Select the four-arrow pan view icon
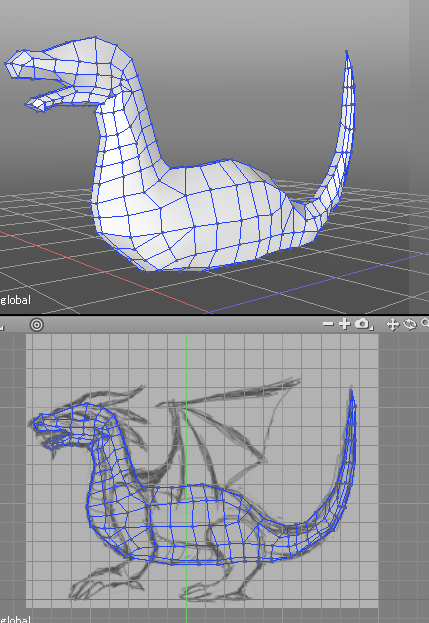This screenshot has width=429, height=623. 392,325
